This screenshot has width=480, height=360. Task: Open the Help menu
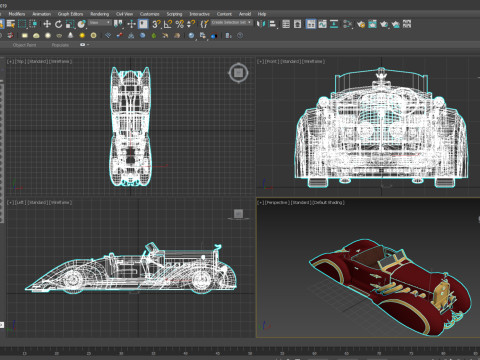(262, 14)
